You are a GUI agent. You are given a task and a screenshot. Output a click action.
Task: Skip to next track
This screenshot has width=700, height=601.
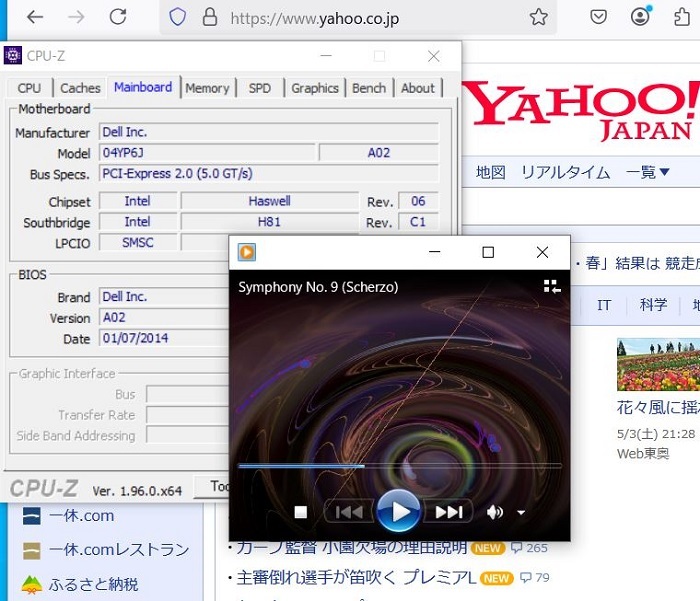[x=449, y=512]
